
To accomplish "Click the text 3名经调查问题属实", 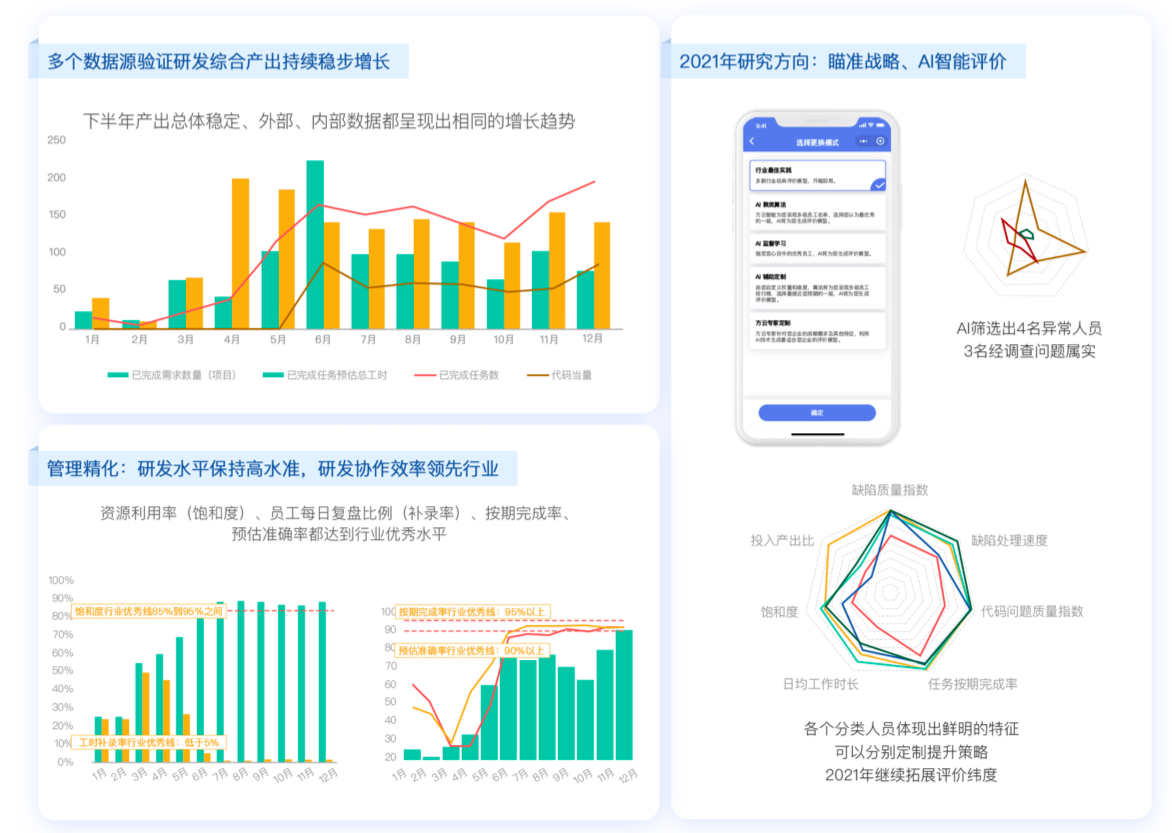I will tap(1028, 351).
